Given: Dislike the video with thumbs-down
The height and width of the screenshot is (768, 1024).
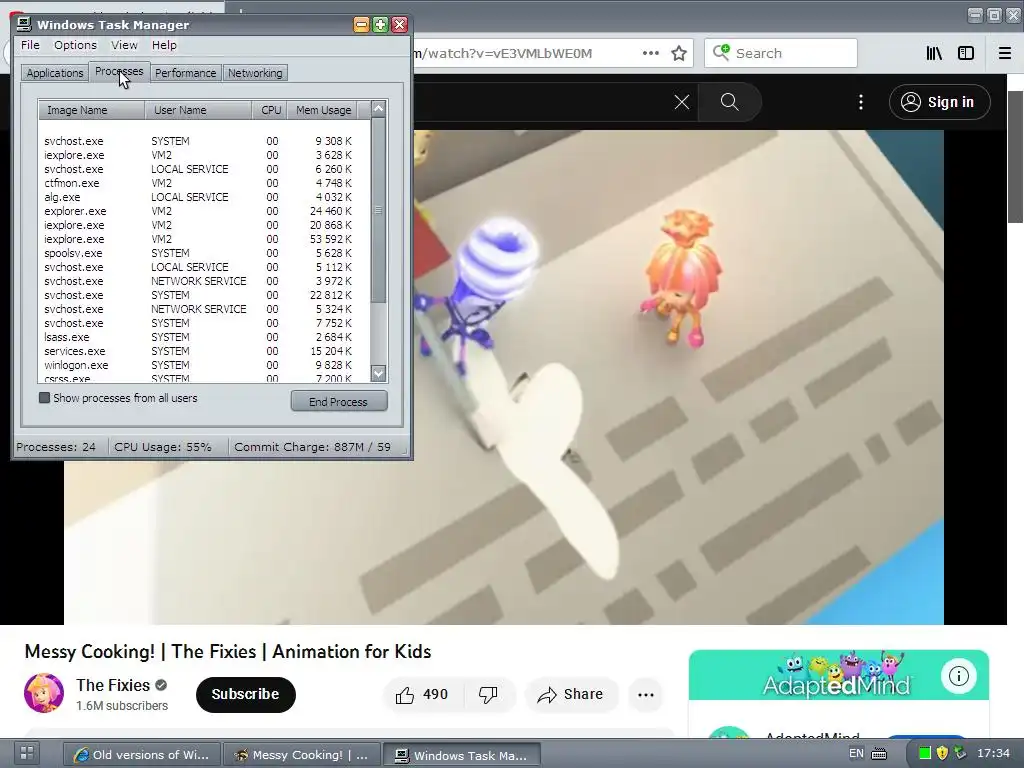Looking at the screenshot, I should (488, 694).
